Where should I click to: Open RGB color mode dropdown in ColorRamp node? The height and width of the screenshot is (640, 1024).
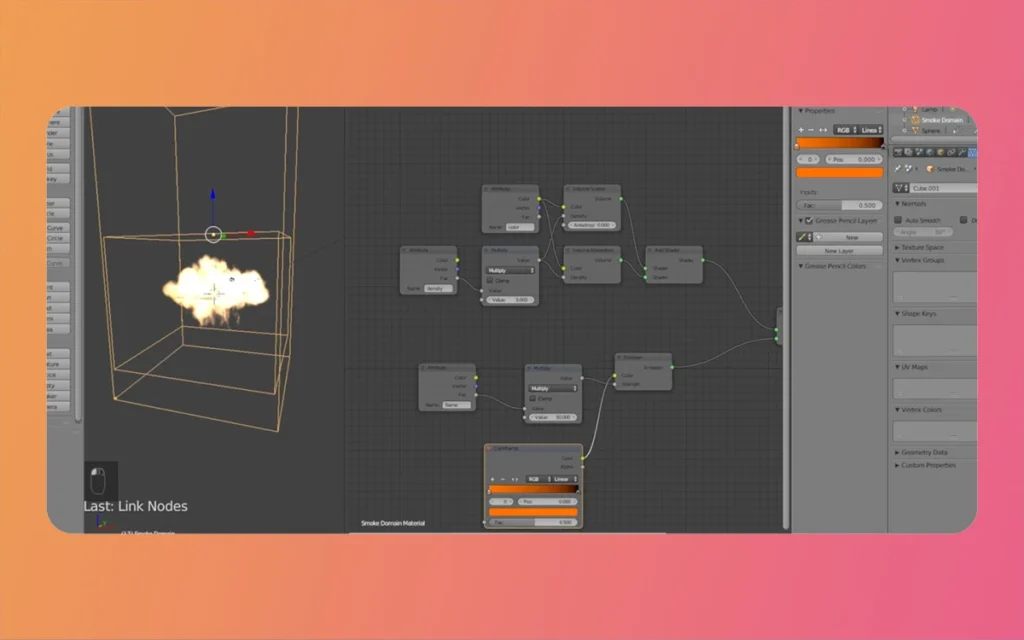[x=539, y=479]
